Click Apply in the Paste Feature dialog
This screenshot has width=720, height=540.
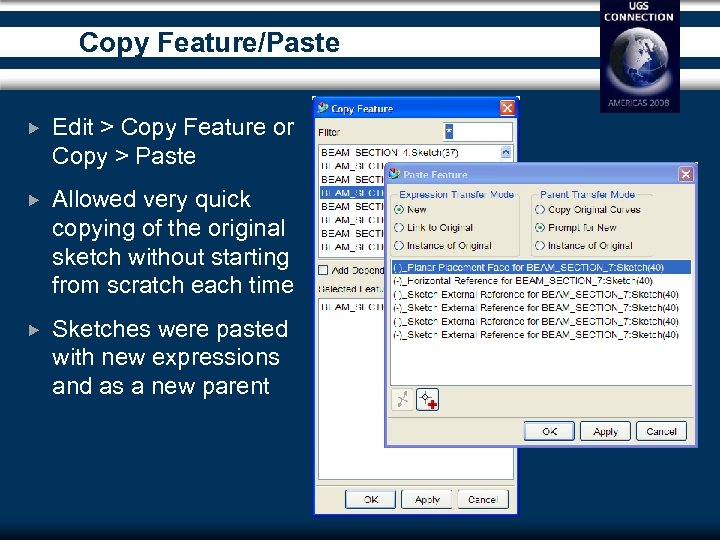605,432
